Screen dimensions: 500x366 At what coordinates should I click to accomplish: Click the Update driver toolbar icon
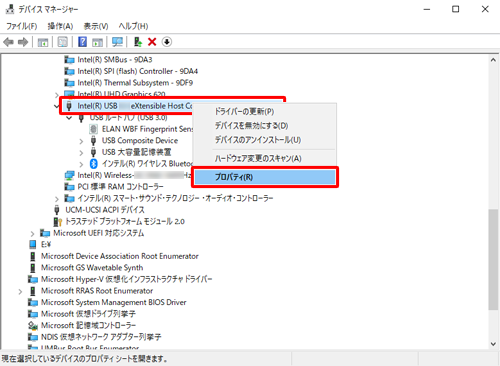coord(138,42)
